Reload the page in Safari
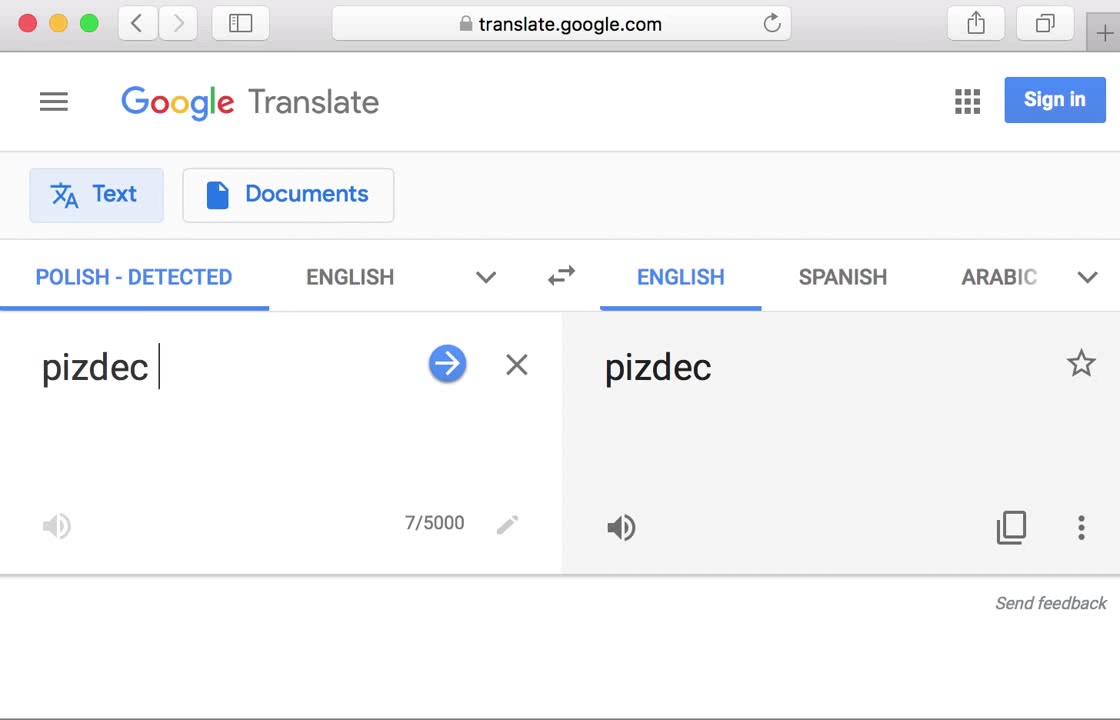The width and height of the screenshot is (1120, 720). coord(772,24)
